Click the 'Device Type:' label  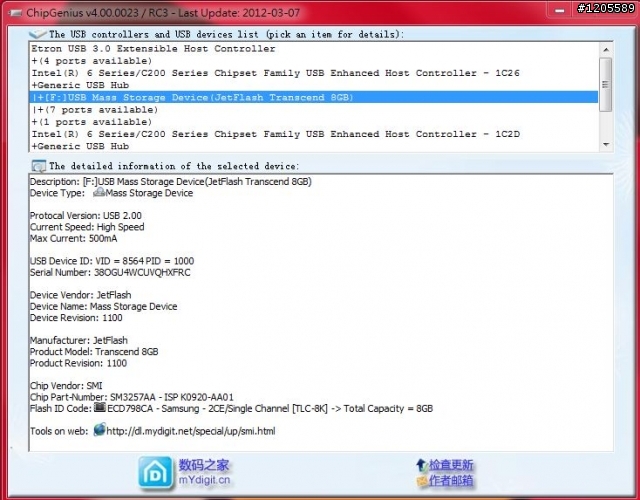[57, 193]
